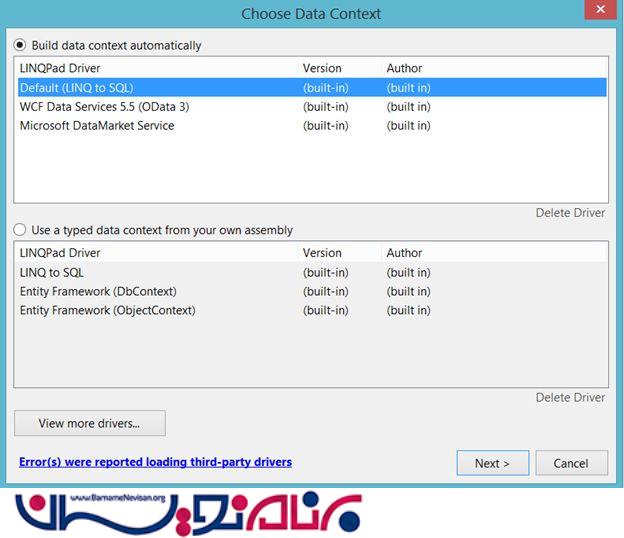Select the Default (LINQ to SQL) driver
Screen dimensions: 624x538
[76, 88]
